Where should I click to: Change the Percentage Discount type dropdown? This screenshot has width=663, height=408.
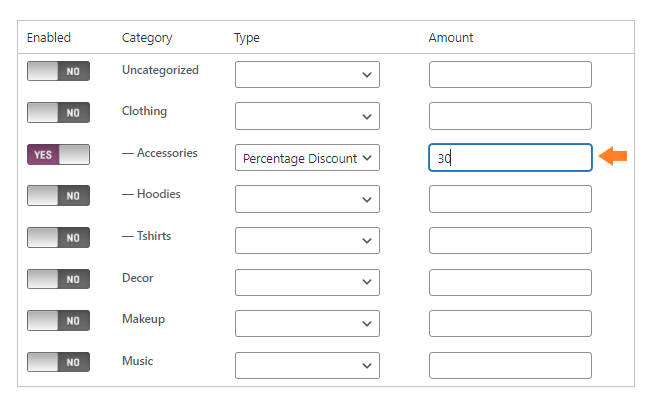(307, 158)
